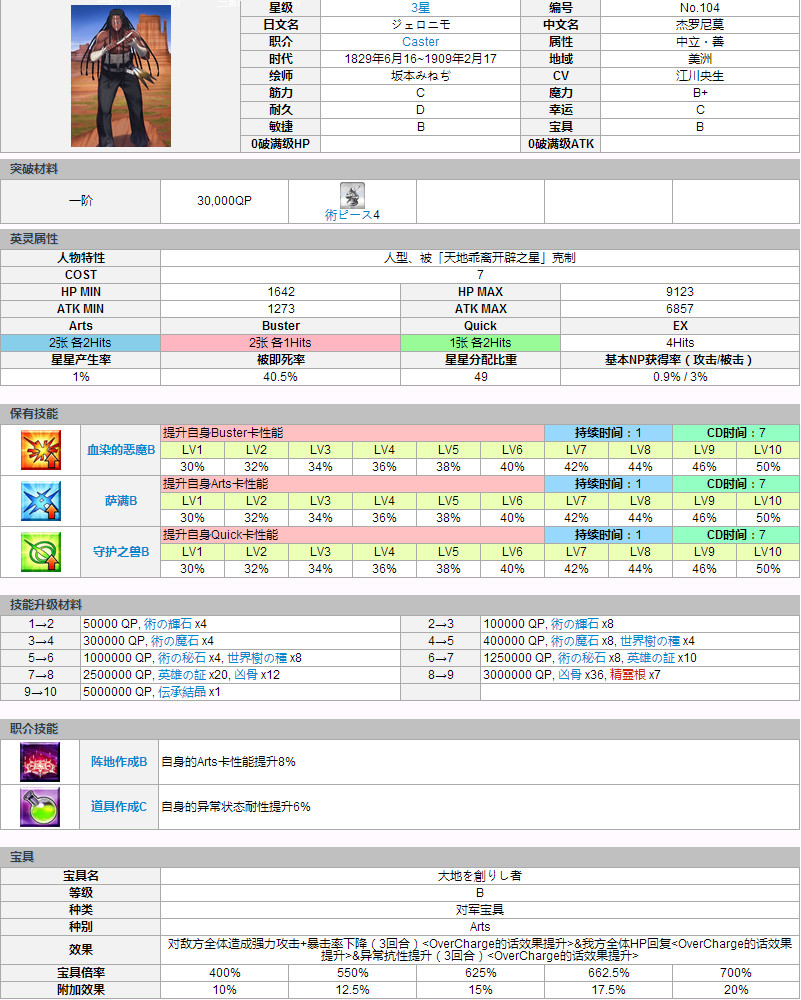Click the 守护之兽B Quick skill icon

point(41,552)
